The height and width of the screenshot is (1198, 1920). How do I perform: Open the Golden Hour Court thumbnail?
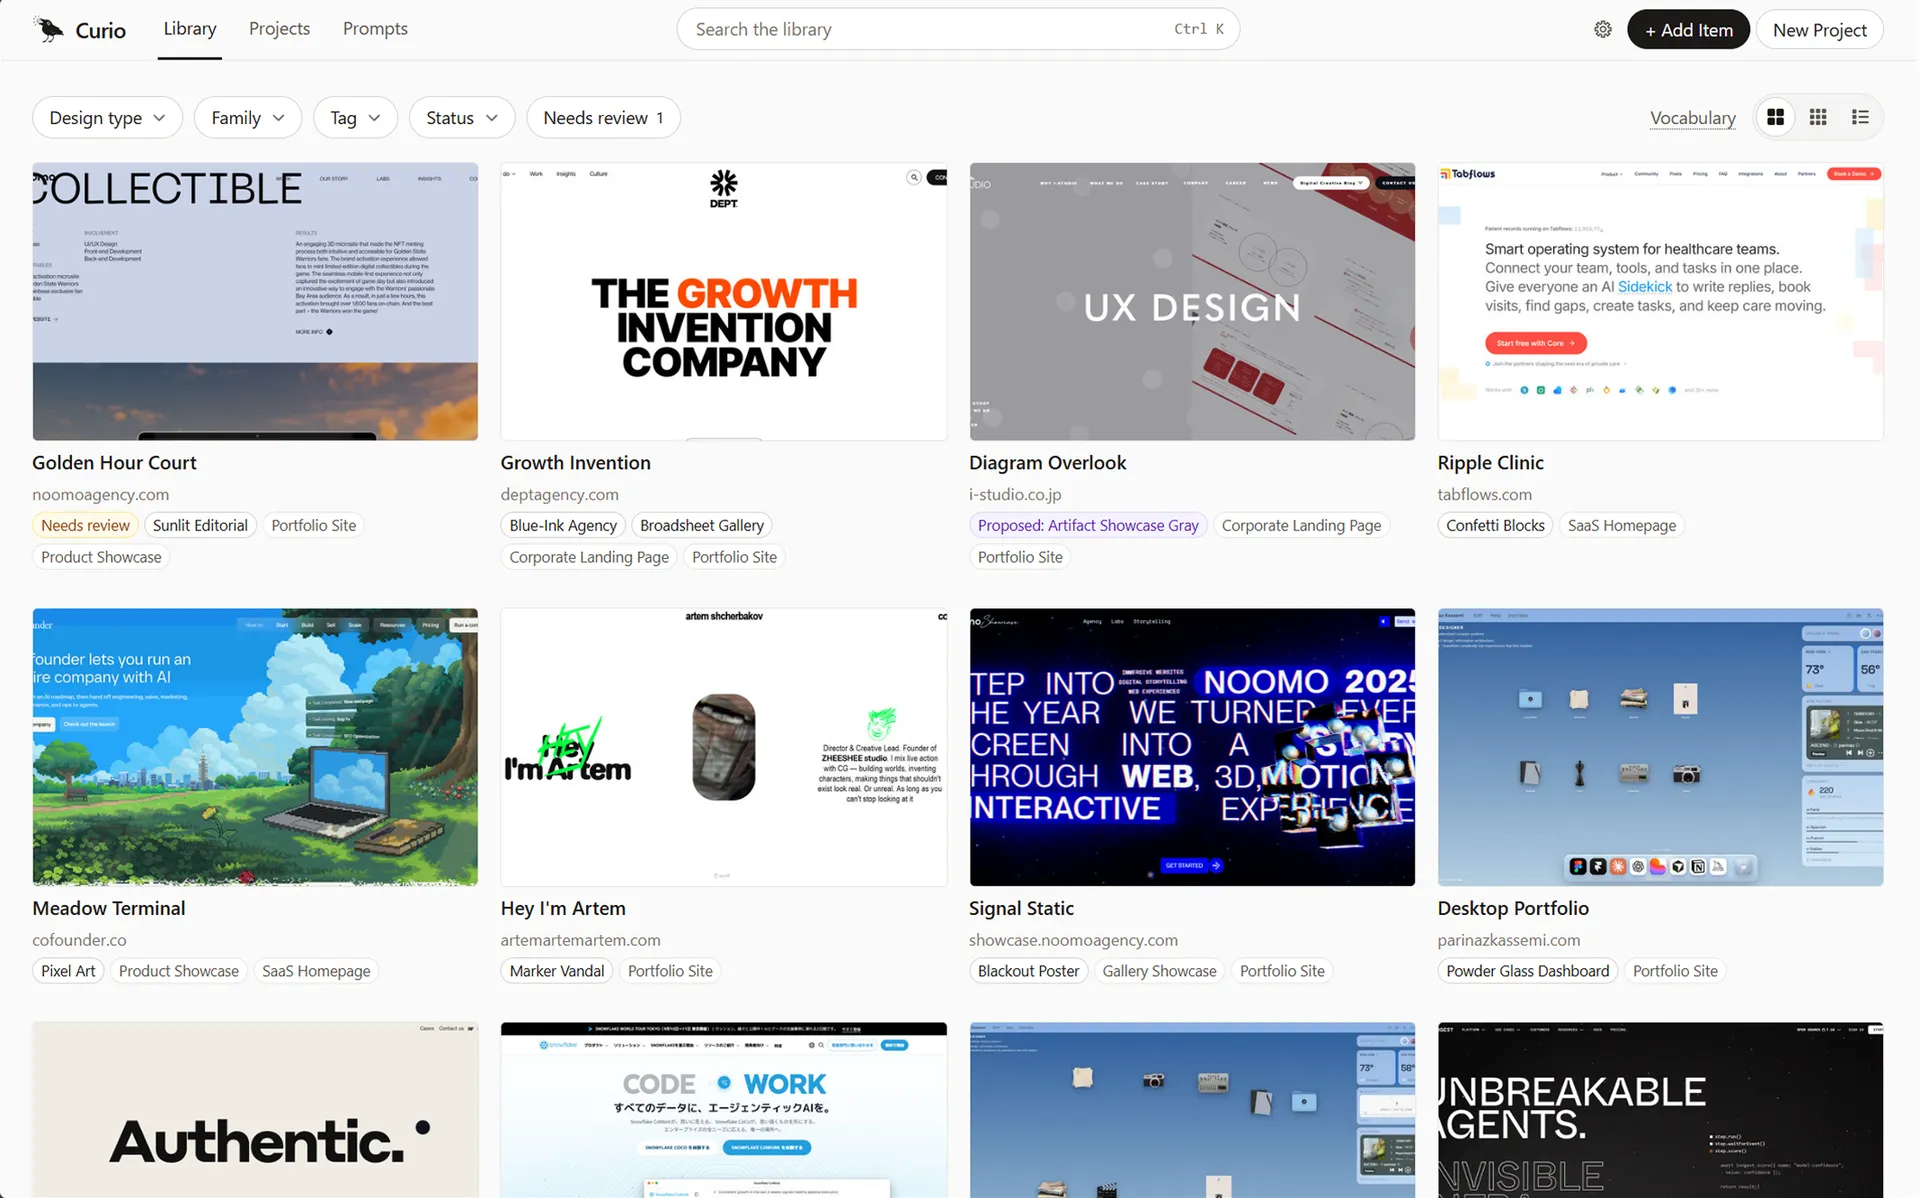coord(255,301)
